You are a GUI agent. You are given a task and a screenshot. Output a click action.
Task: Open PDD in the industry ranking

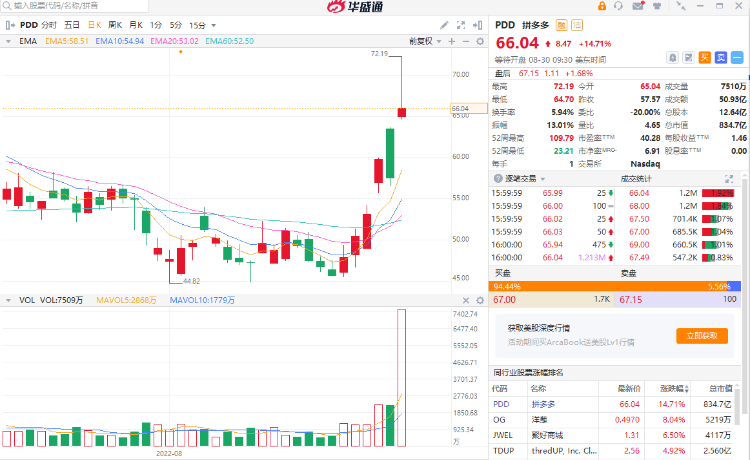click(613, 404)
